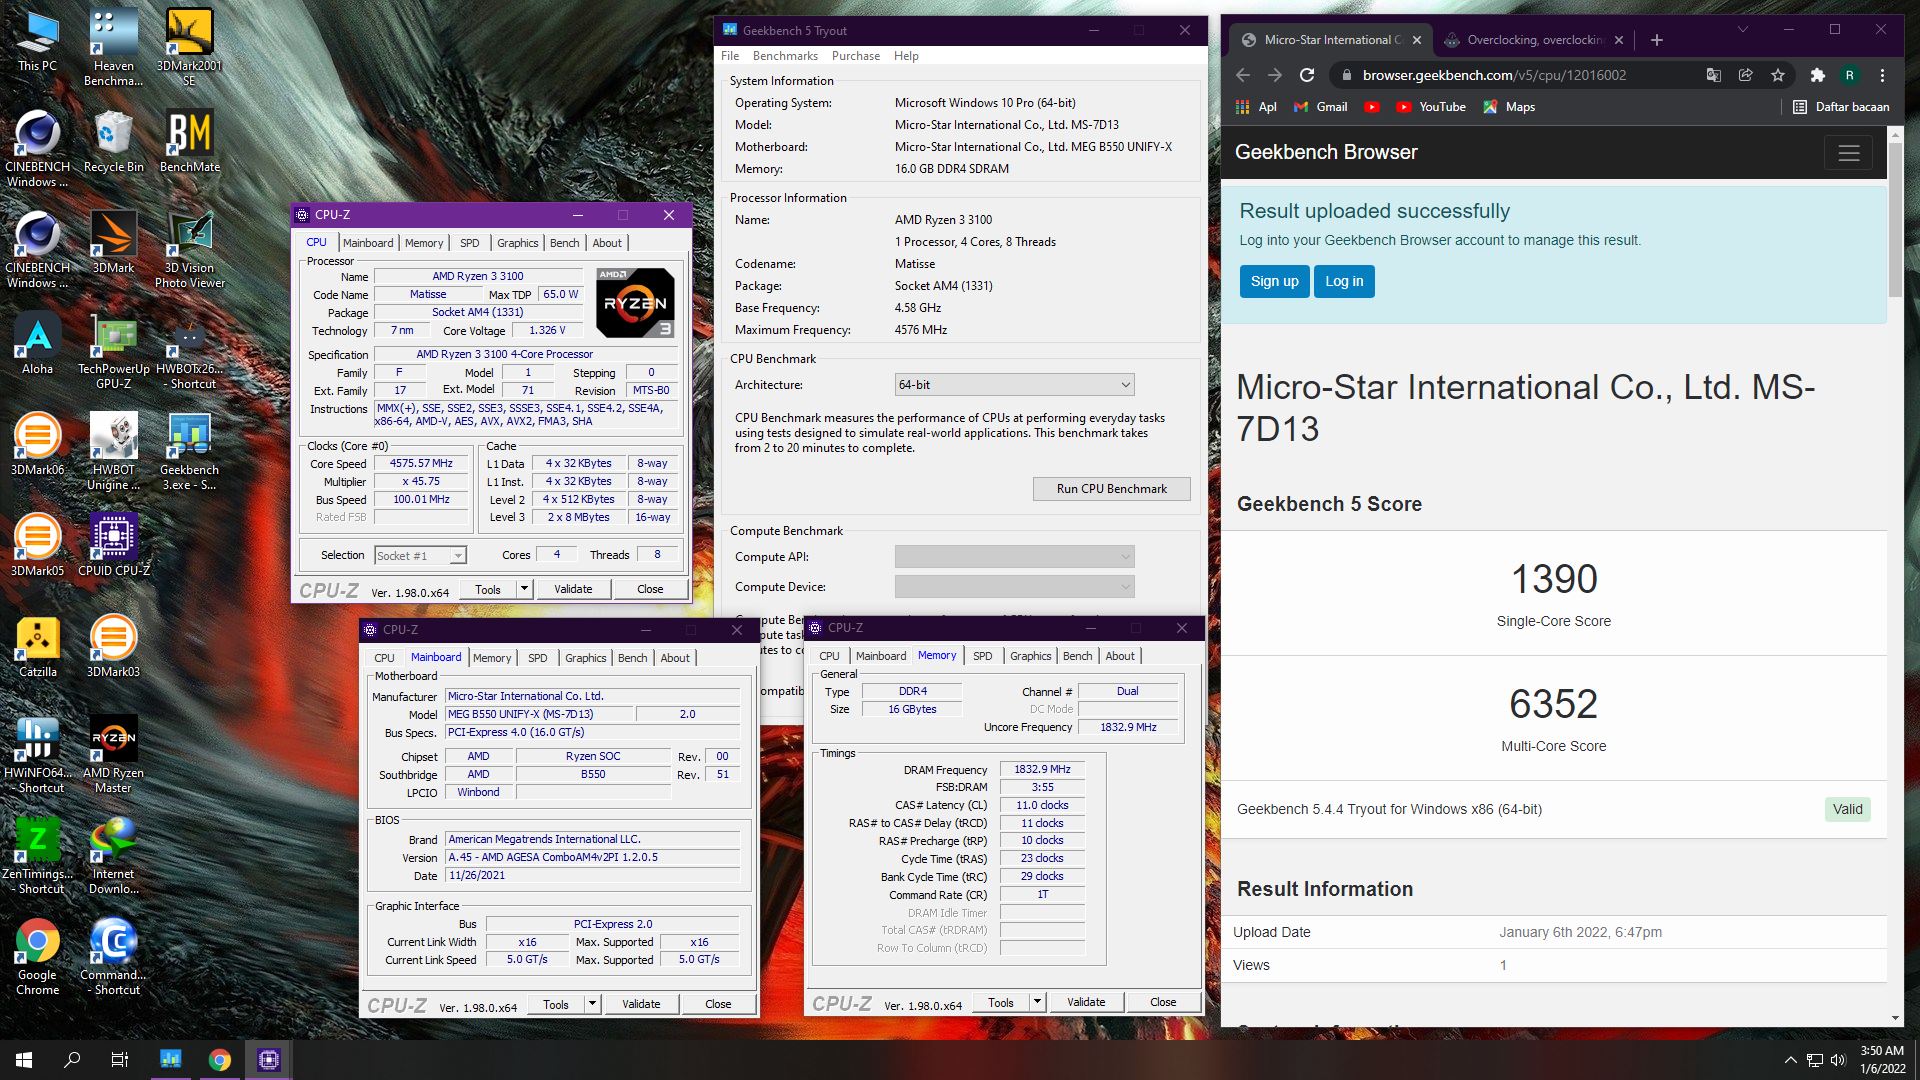Screen dimensions: 1920x1080
Task: Open the ZenTimings shortcut icon
Action: click(x=37, y=855)
